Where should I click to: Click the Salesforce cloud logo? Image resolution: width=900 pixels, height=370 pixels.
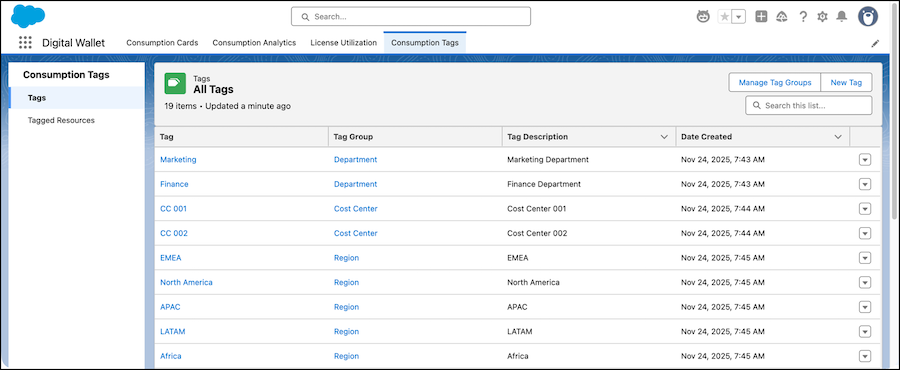[28, 15]
